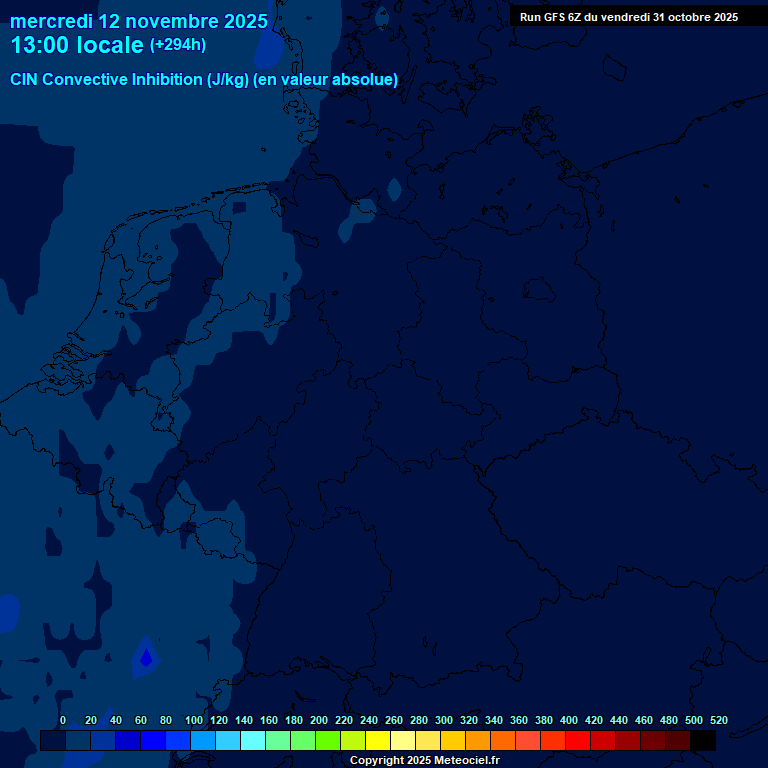Click the yellow swatch in the CIN legend
The height and width of the screenshot is (768, 768).
(378, 741)
